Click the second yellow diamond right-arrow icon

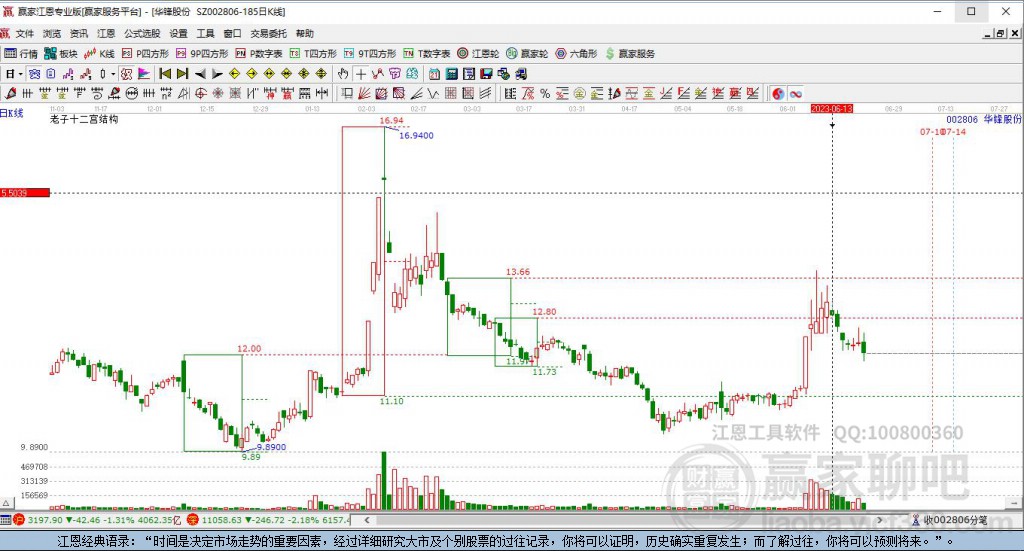pos(252,74)
